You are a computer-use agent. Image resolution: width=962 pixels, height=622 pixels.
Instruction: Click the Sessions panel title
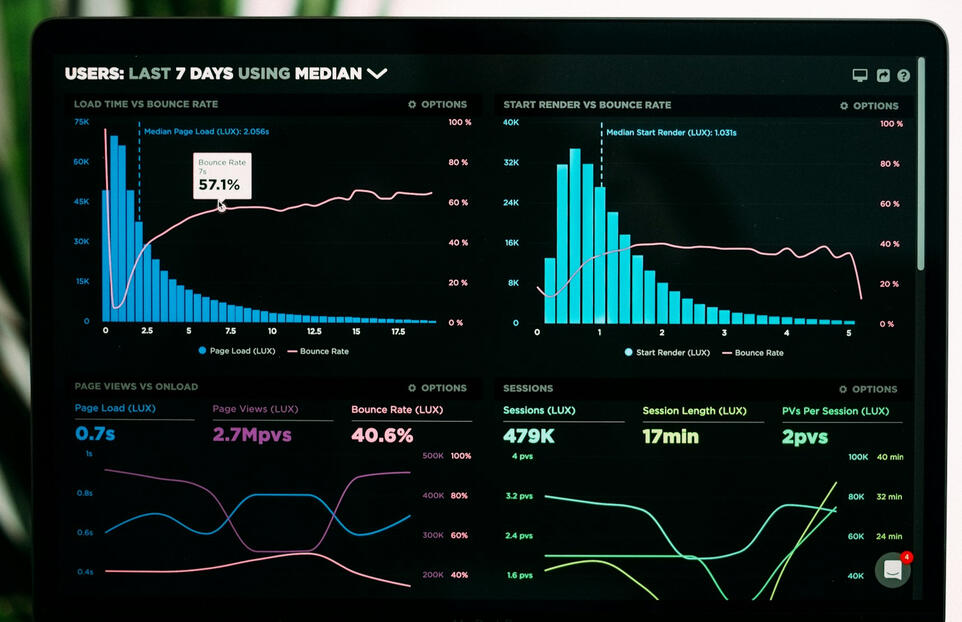point(528,388)
